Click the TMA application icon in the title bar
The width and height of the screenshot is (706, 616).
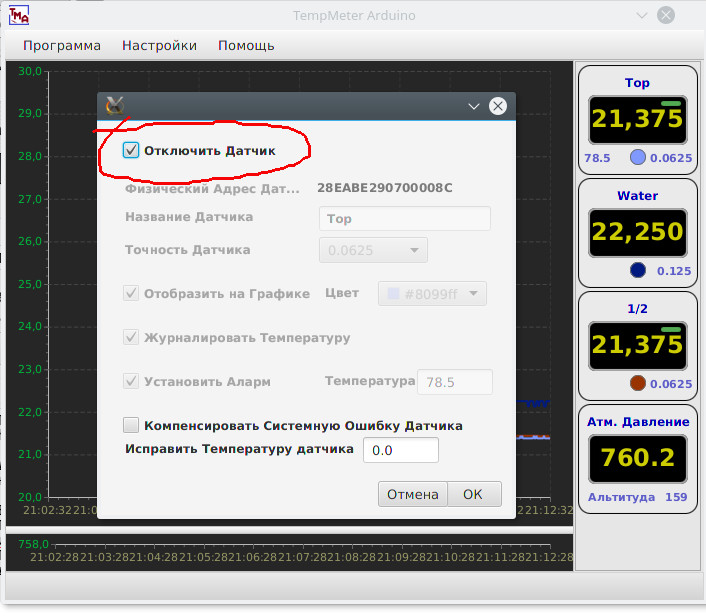pos(18,15)
